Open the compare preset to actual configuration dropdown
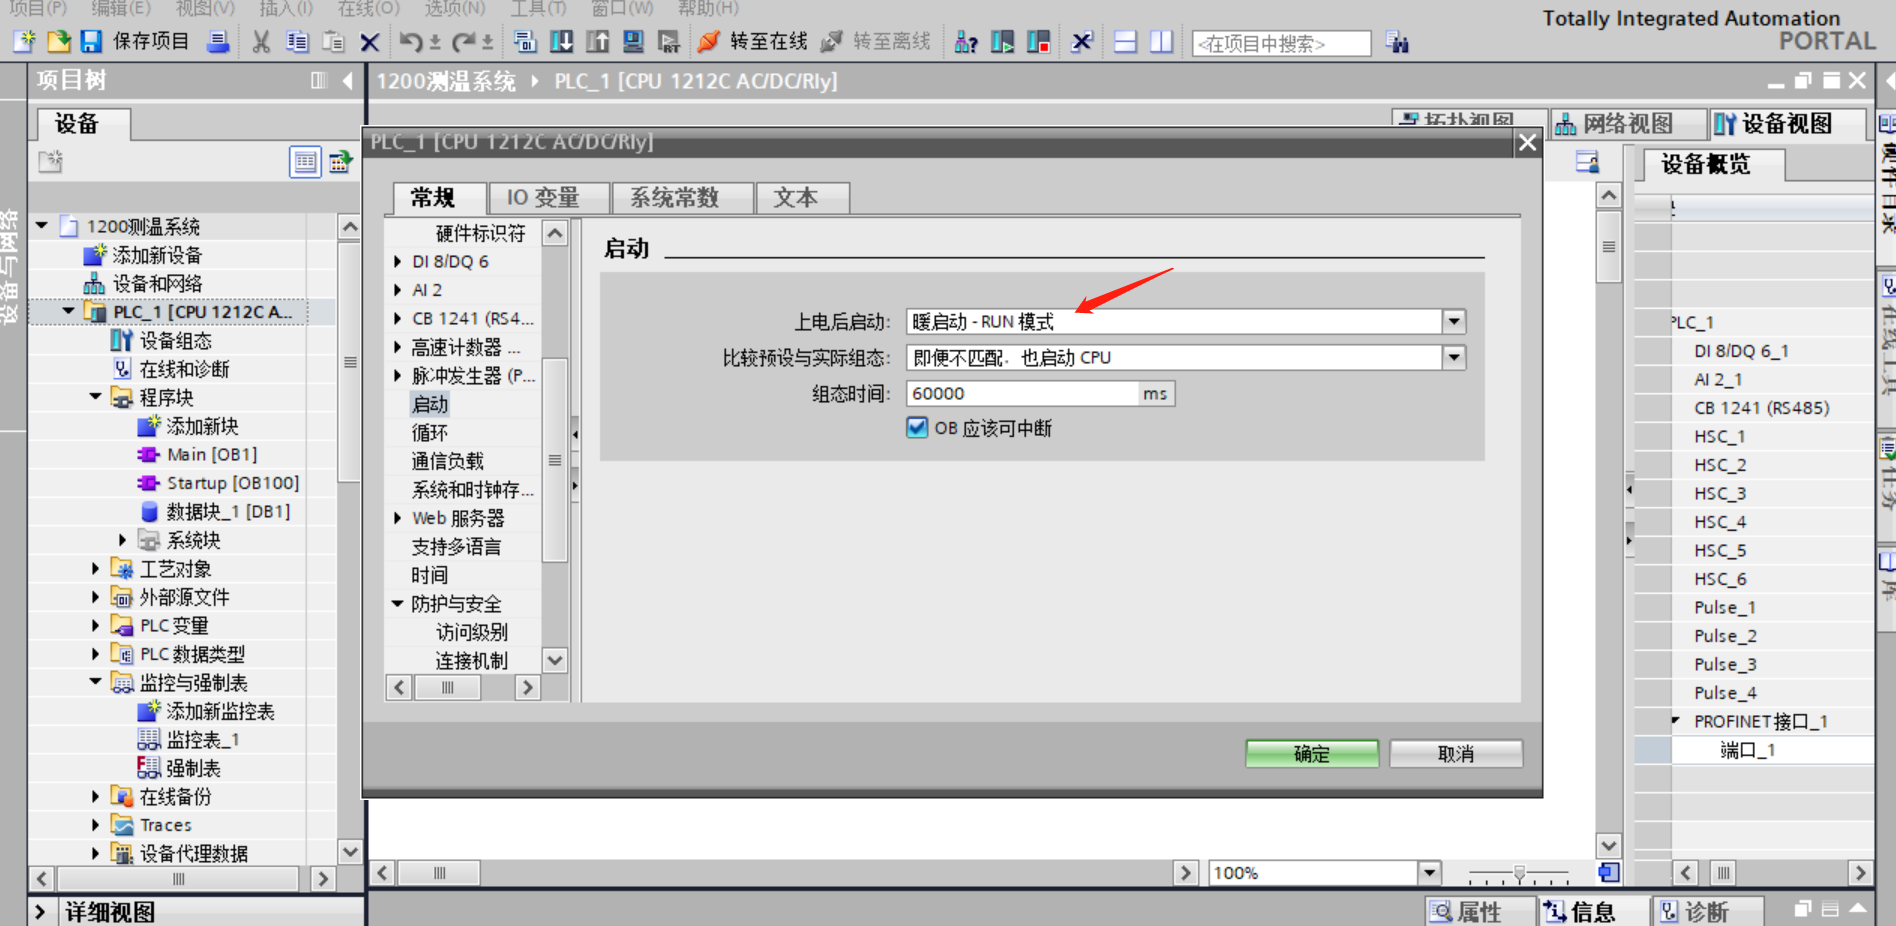 pos(1454,357)
